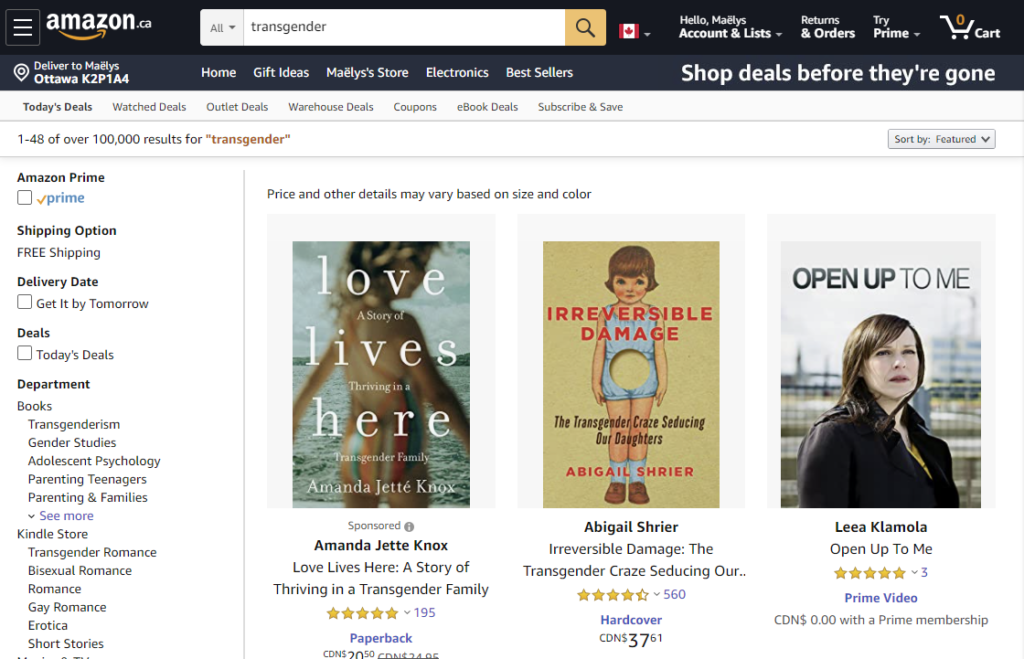Open Gift Ideas in the navigation bar
The height and width of the screenshot is (659, 1024).
[x=281, y=72]
